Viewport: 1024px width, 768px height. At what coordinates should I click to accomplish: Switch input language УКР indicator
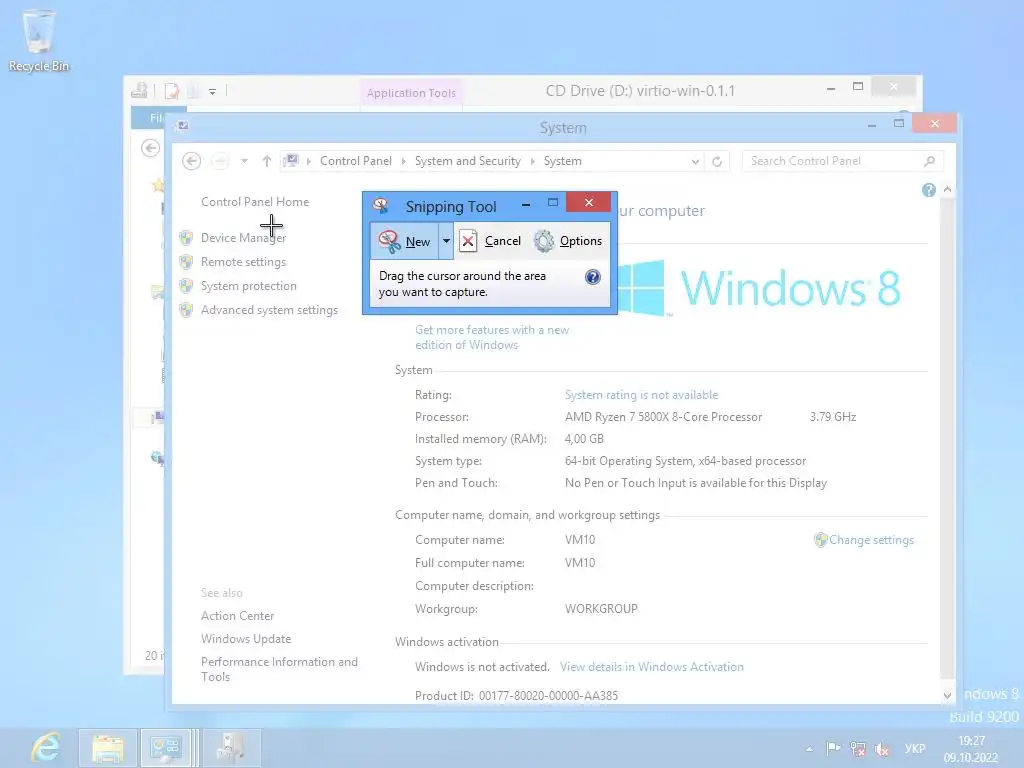(x=914, y=748)
